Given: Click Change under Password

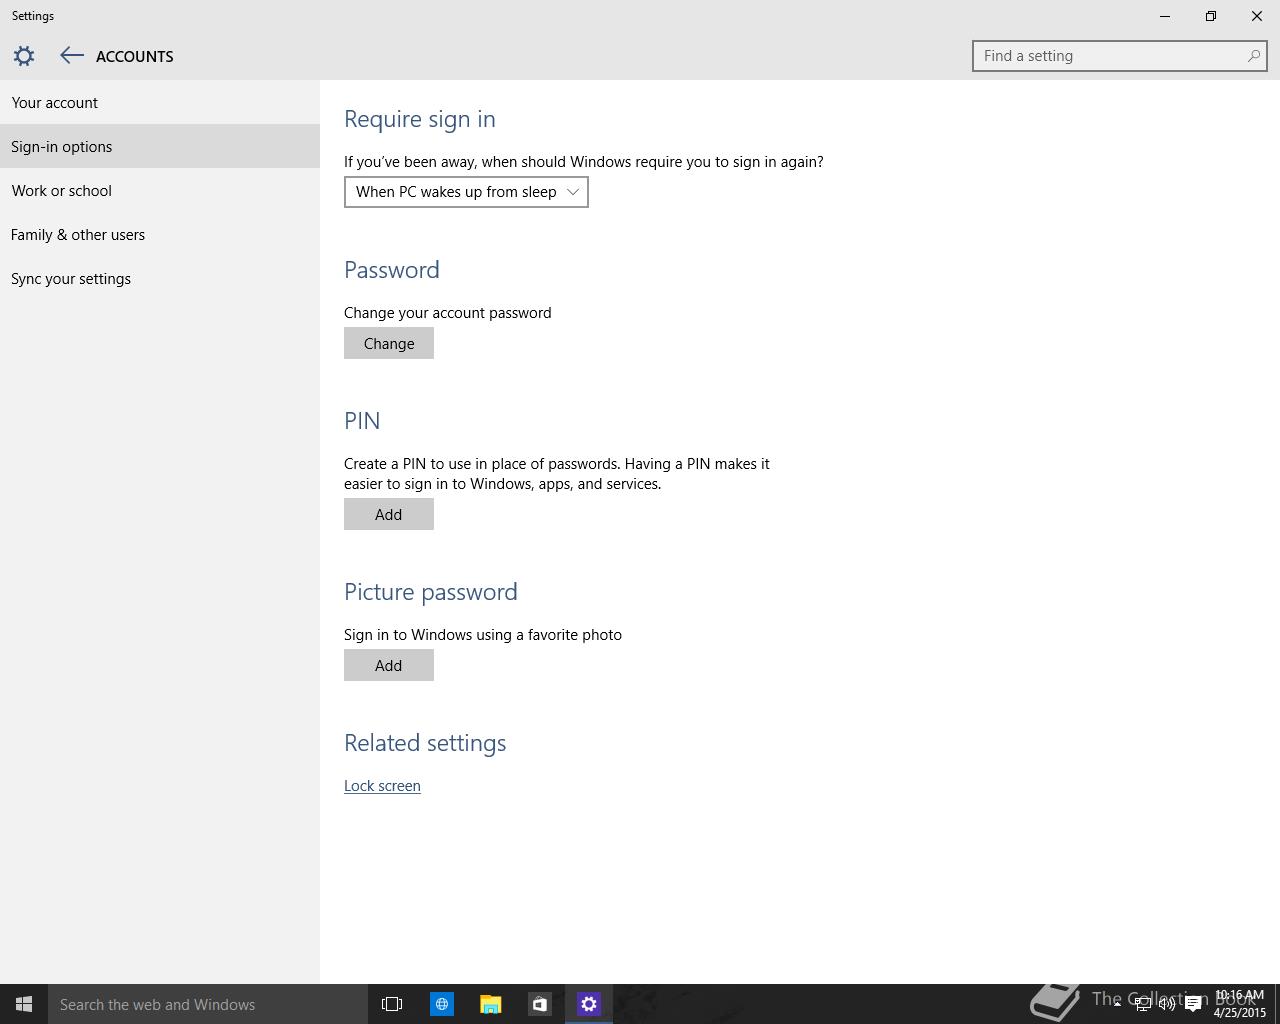Looking at the screenshot, I should [389, 343].
